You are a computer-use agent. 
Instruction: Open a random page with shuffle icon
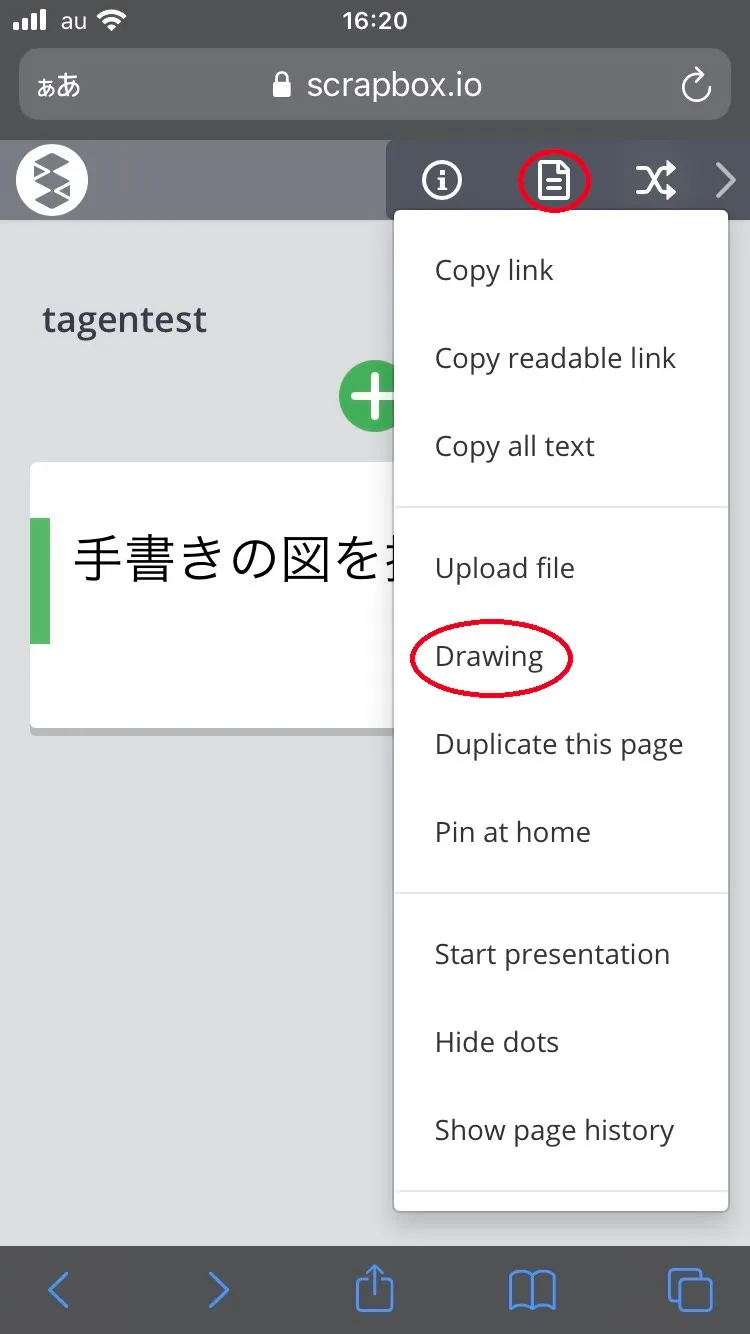(x=655, y=181)
